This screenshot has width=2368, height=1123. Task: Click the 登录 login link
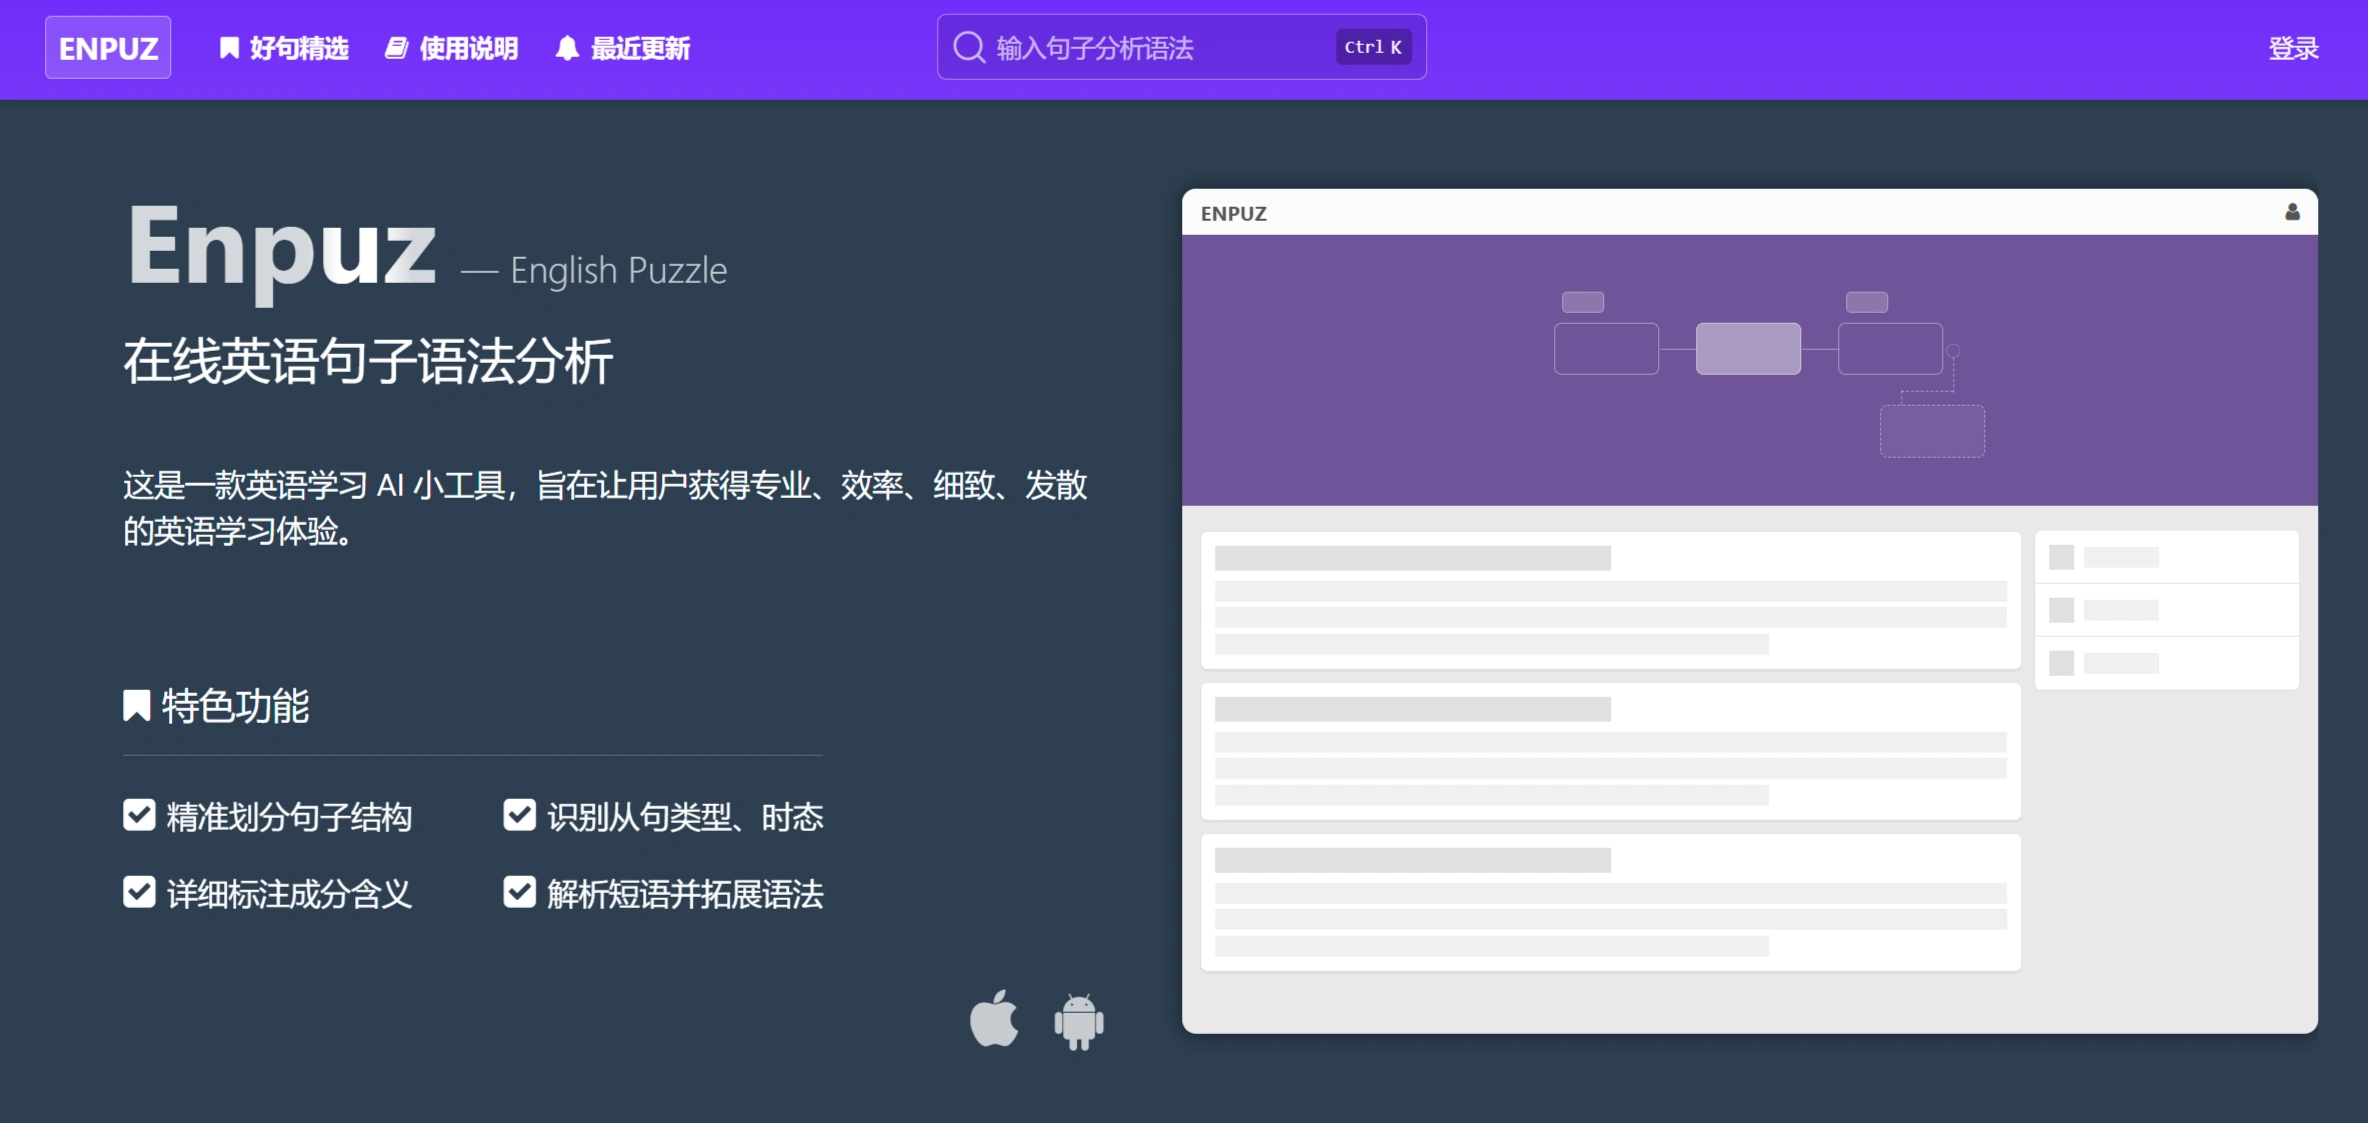pyautogui.click(x=2293, y=48)
